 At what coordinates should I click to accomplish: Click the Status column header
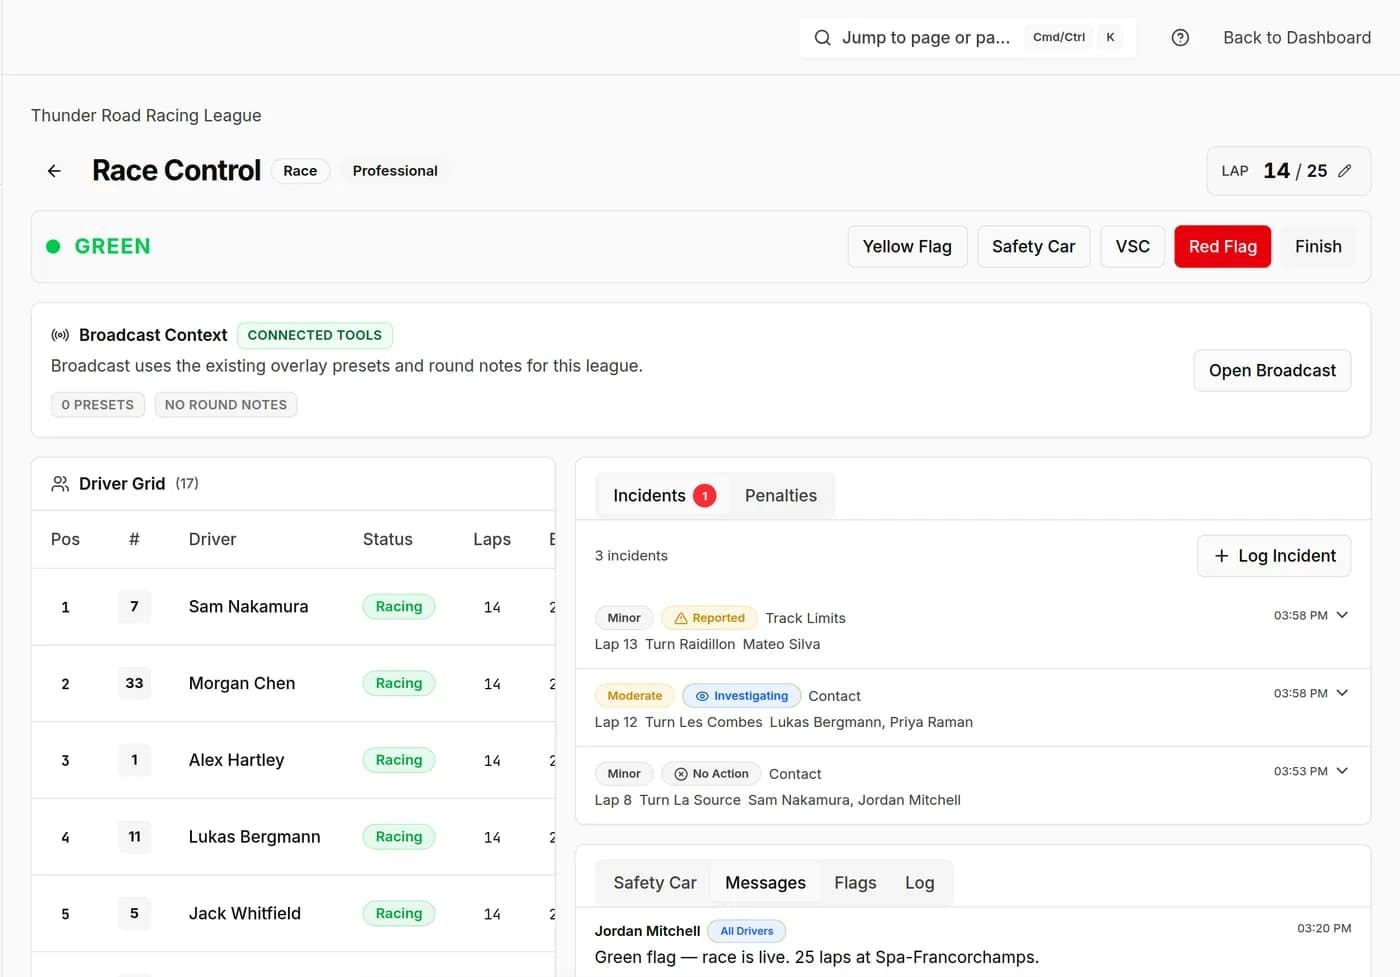(388, 540)
